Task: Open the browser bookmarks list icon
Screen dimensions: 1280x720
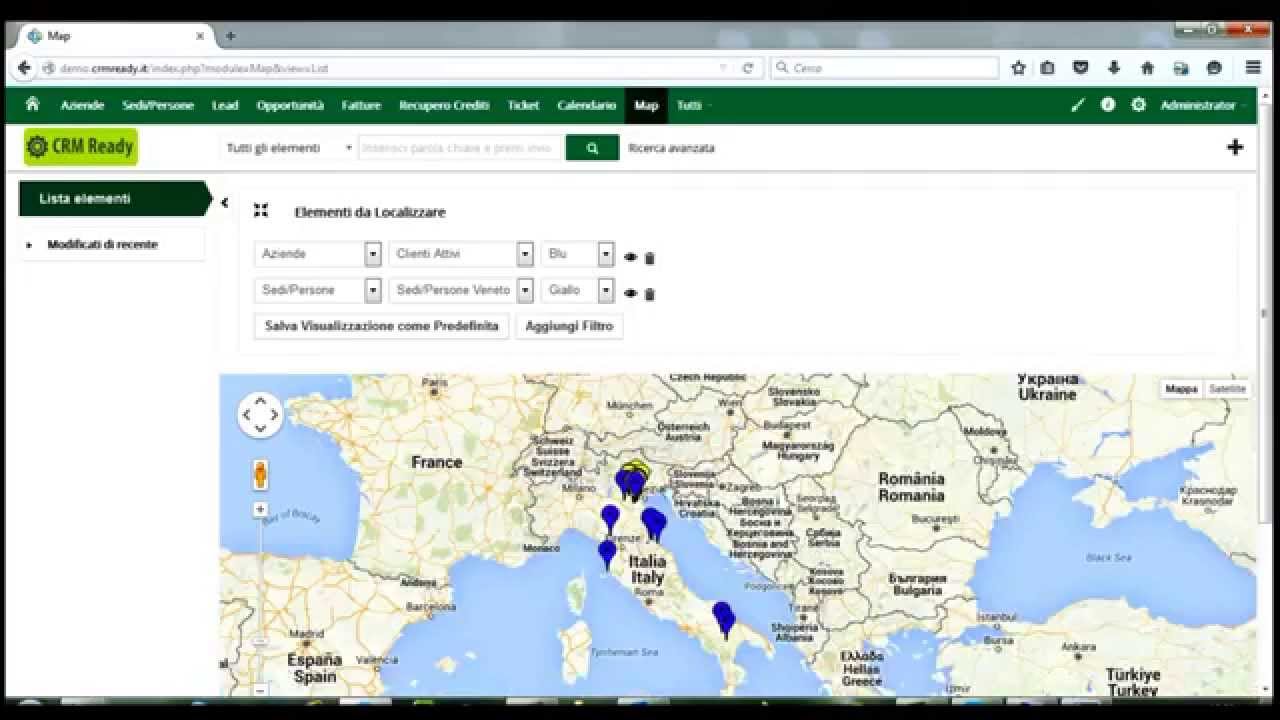Action: 1047,68
